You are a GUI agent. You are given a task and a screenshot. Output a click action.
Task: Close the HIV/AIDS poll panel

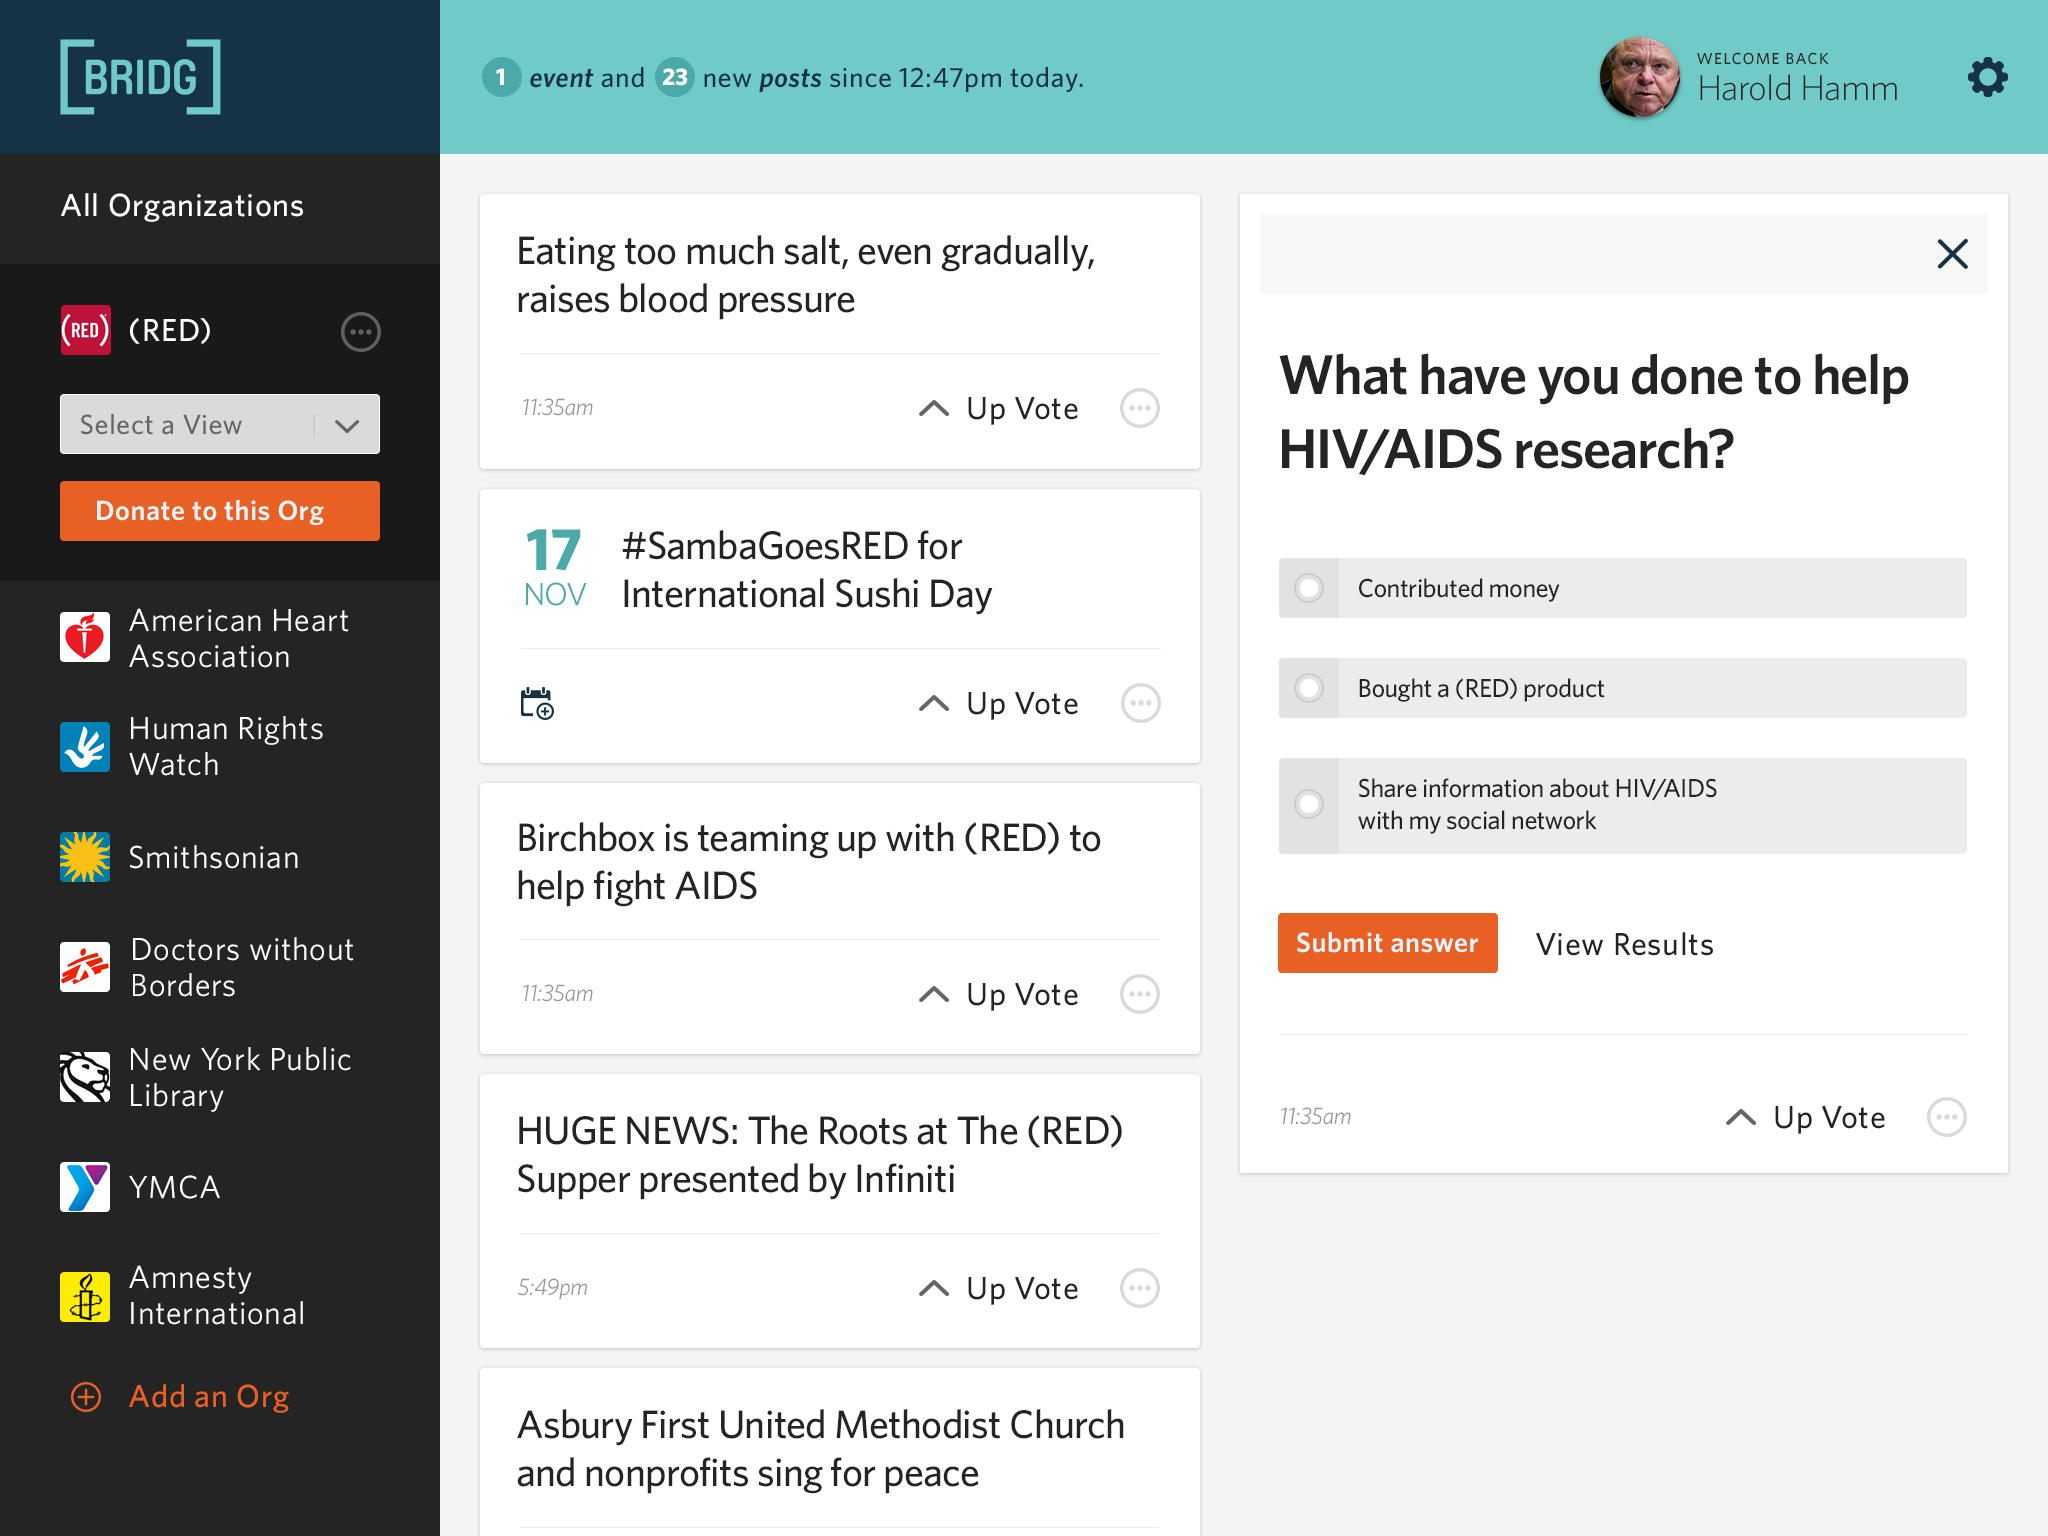click(1952, 254)
